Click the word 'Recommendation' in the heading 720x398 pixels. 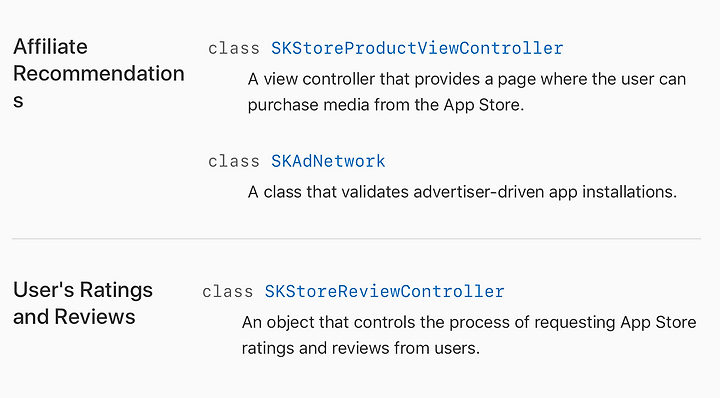coord(99,73)
